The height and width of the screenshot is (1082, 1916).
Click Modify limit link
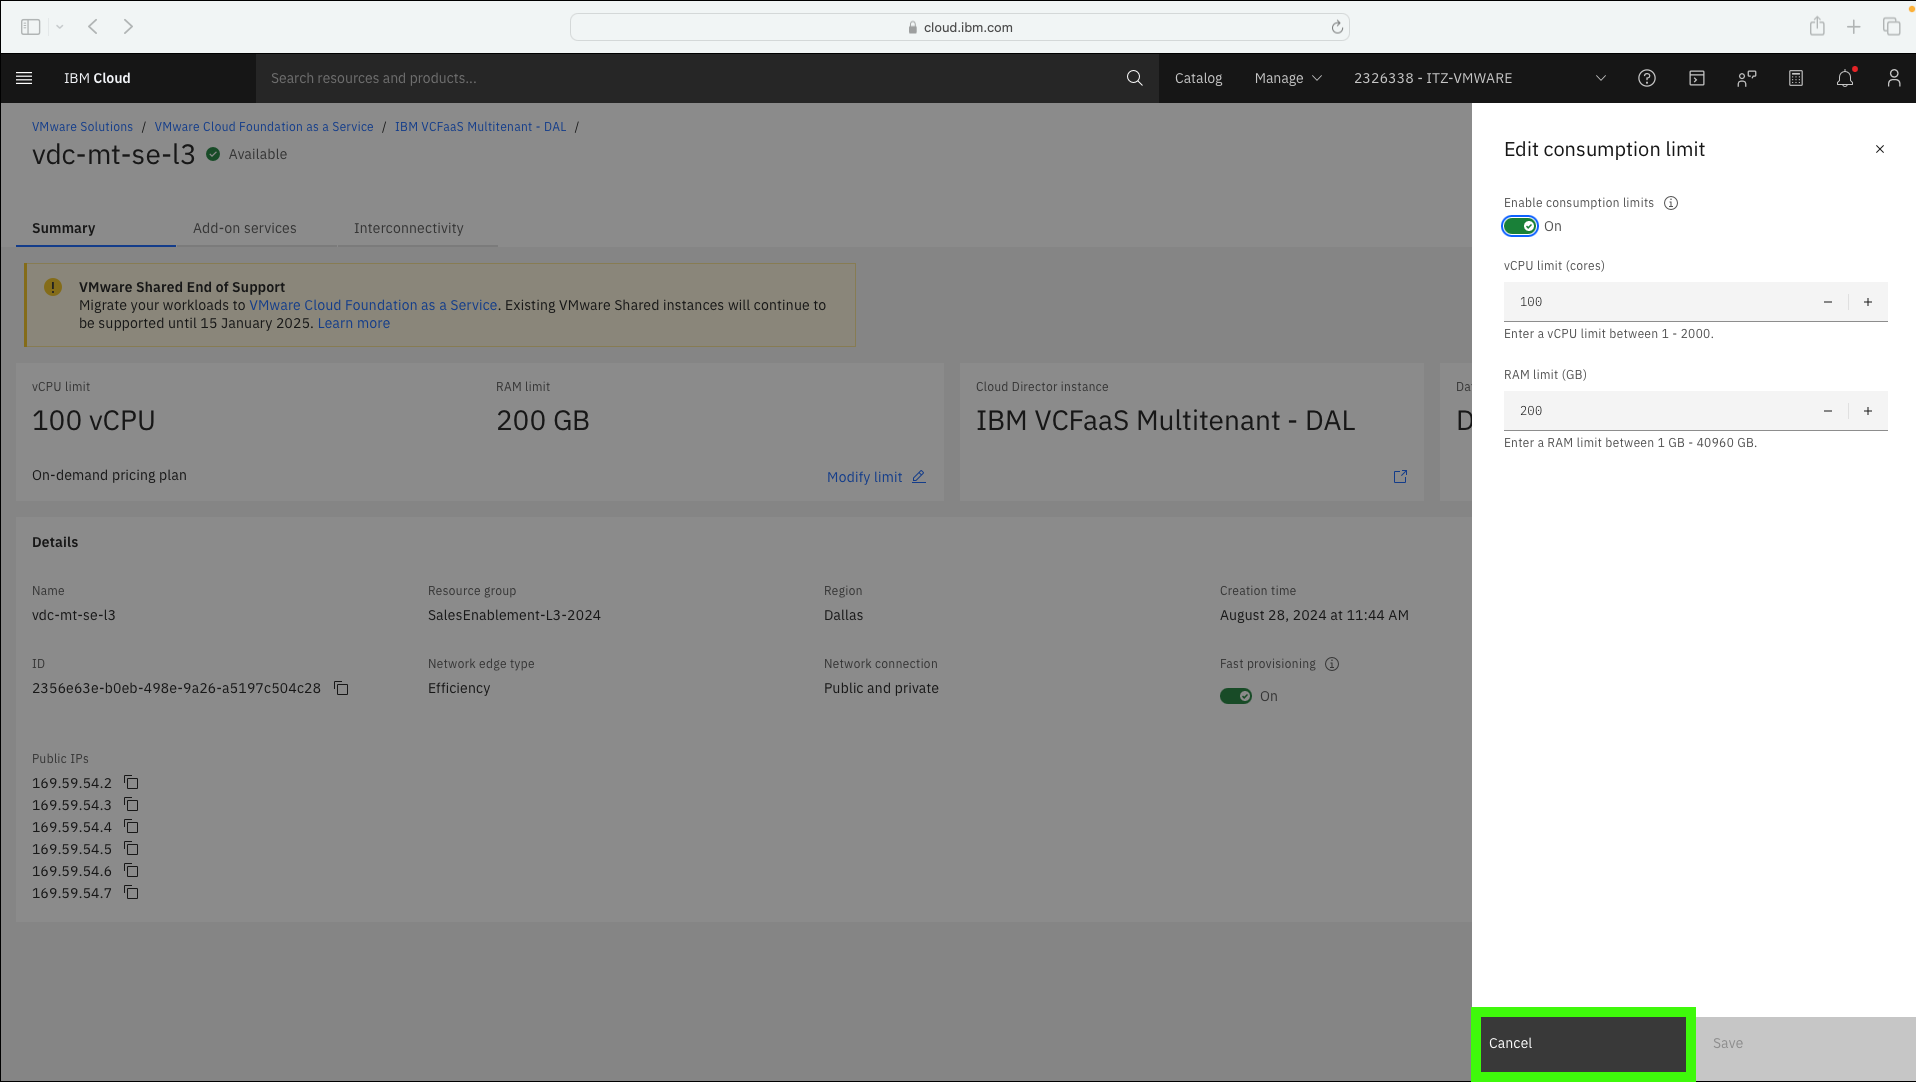click(876, 477)
